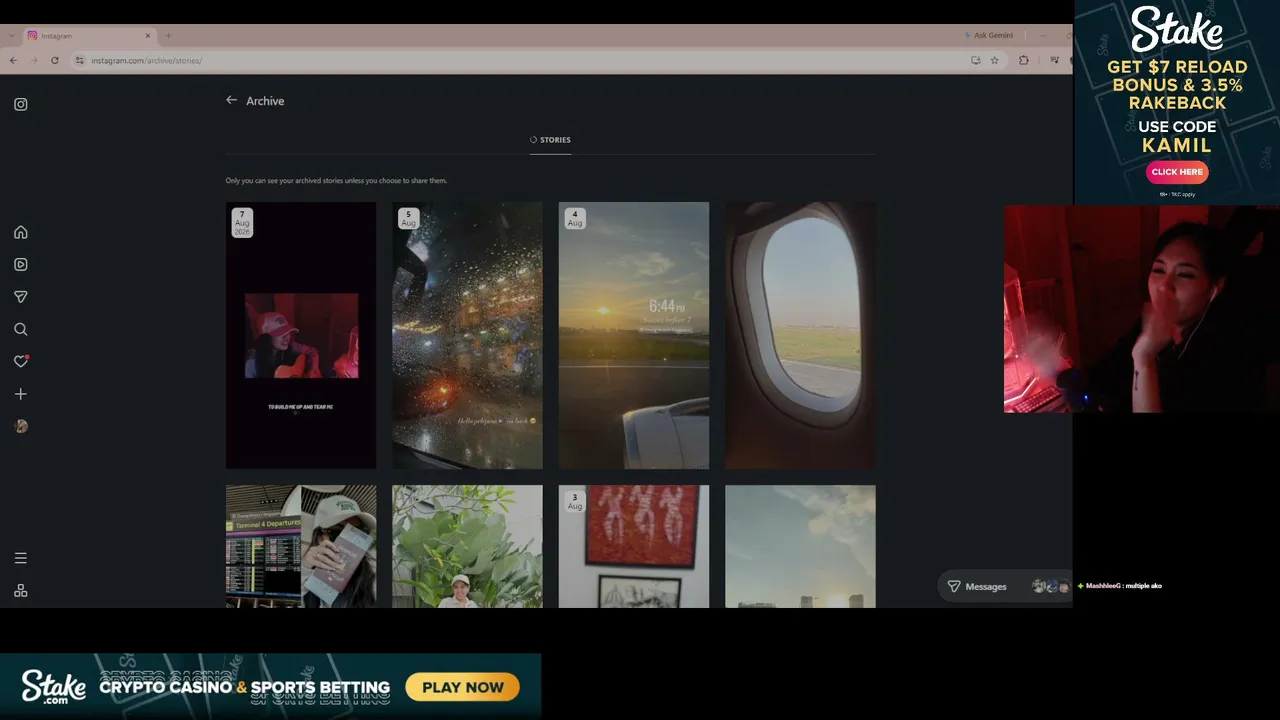Open the Aug 3 red artwork story

[634, 546]
